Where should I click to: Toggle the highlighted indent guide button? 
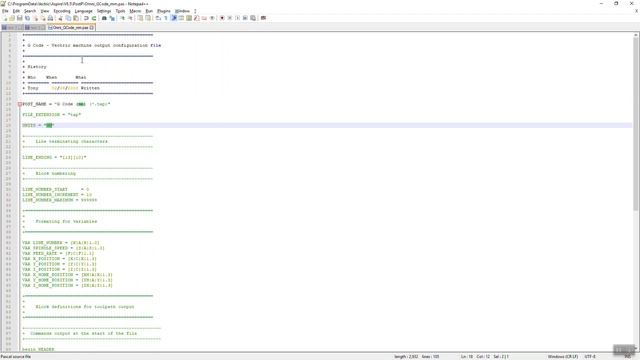173,18
